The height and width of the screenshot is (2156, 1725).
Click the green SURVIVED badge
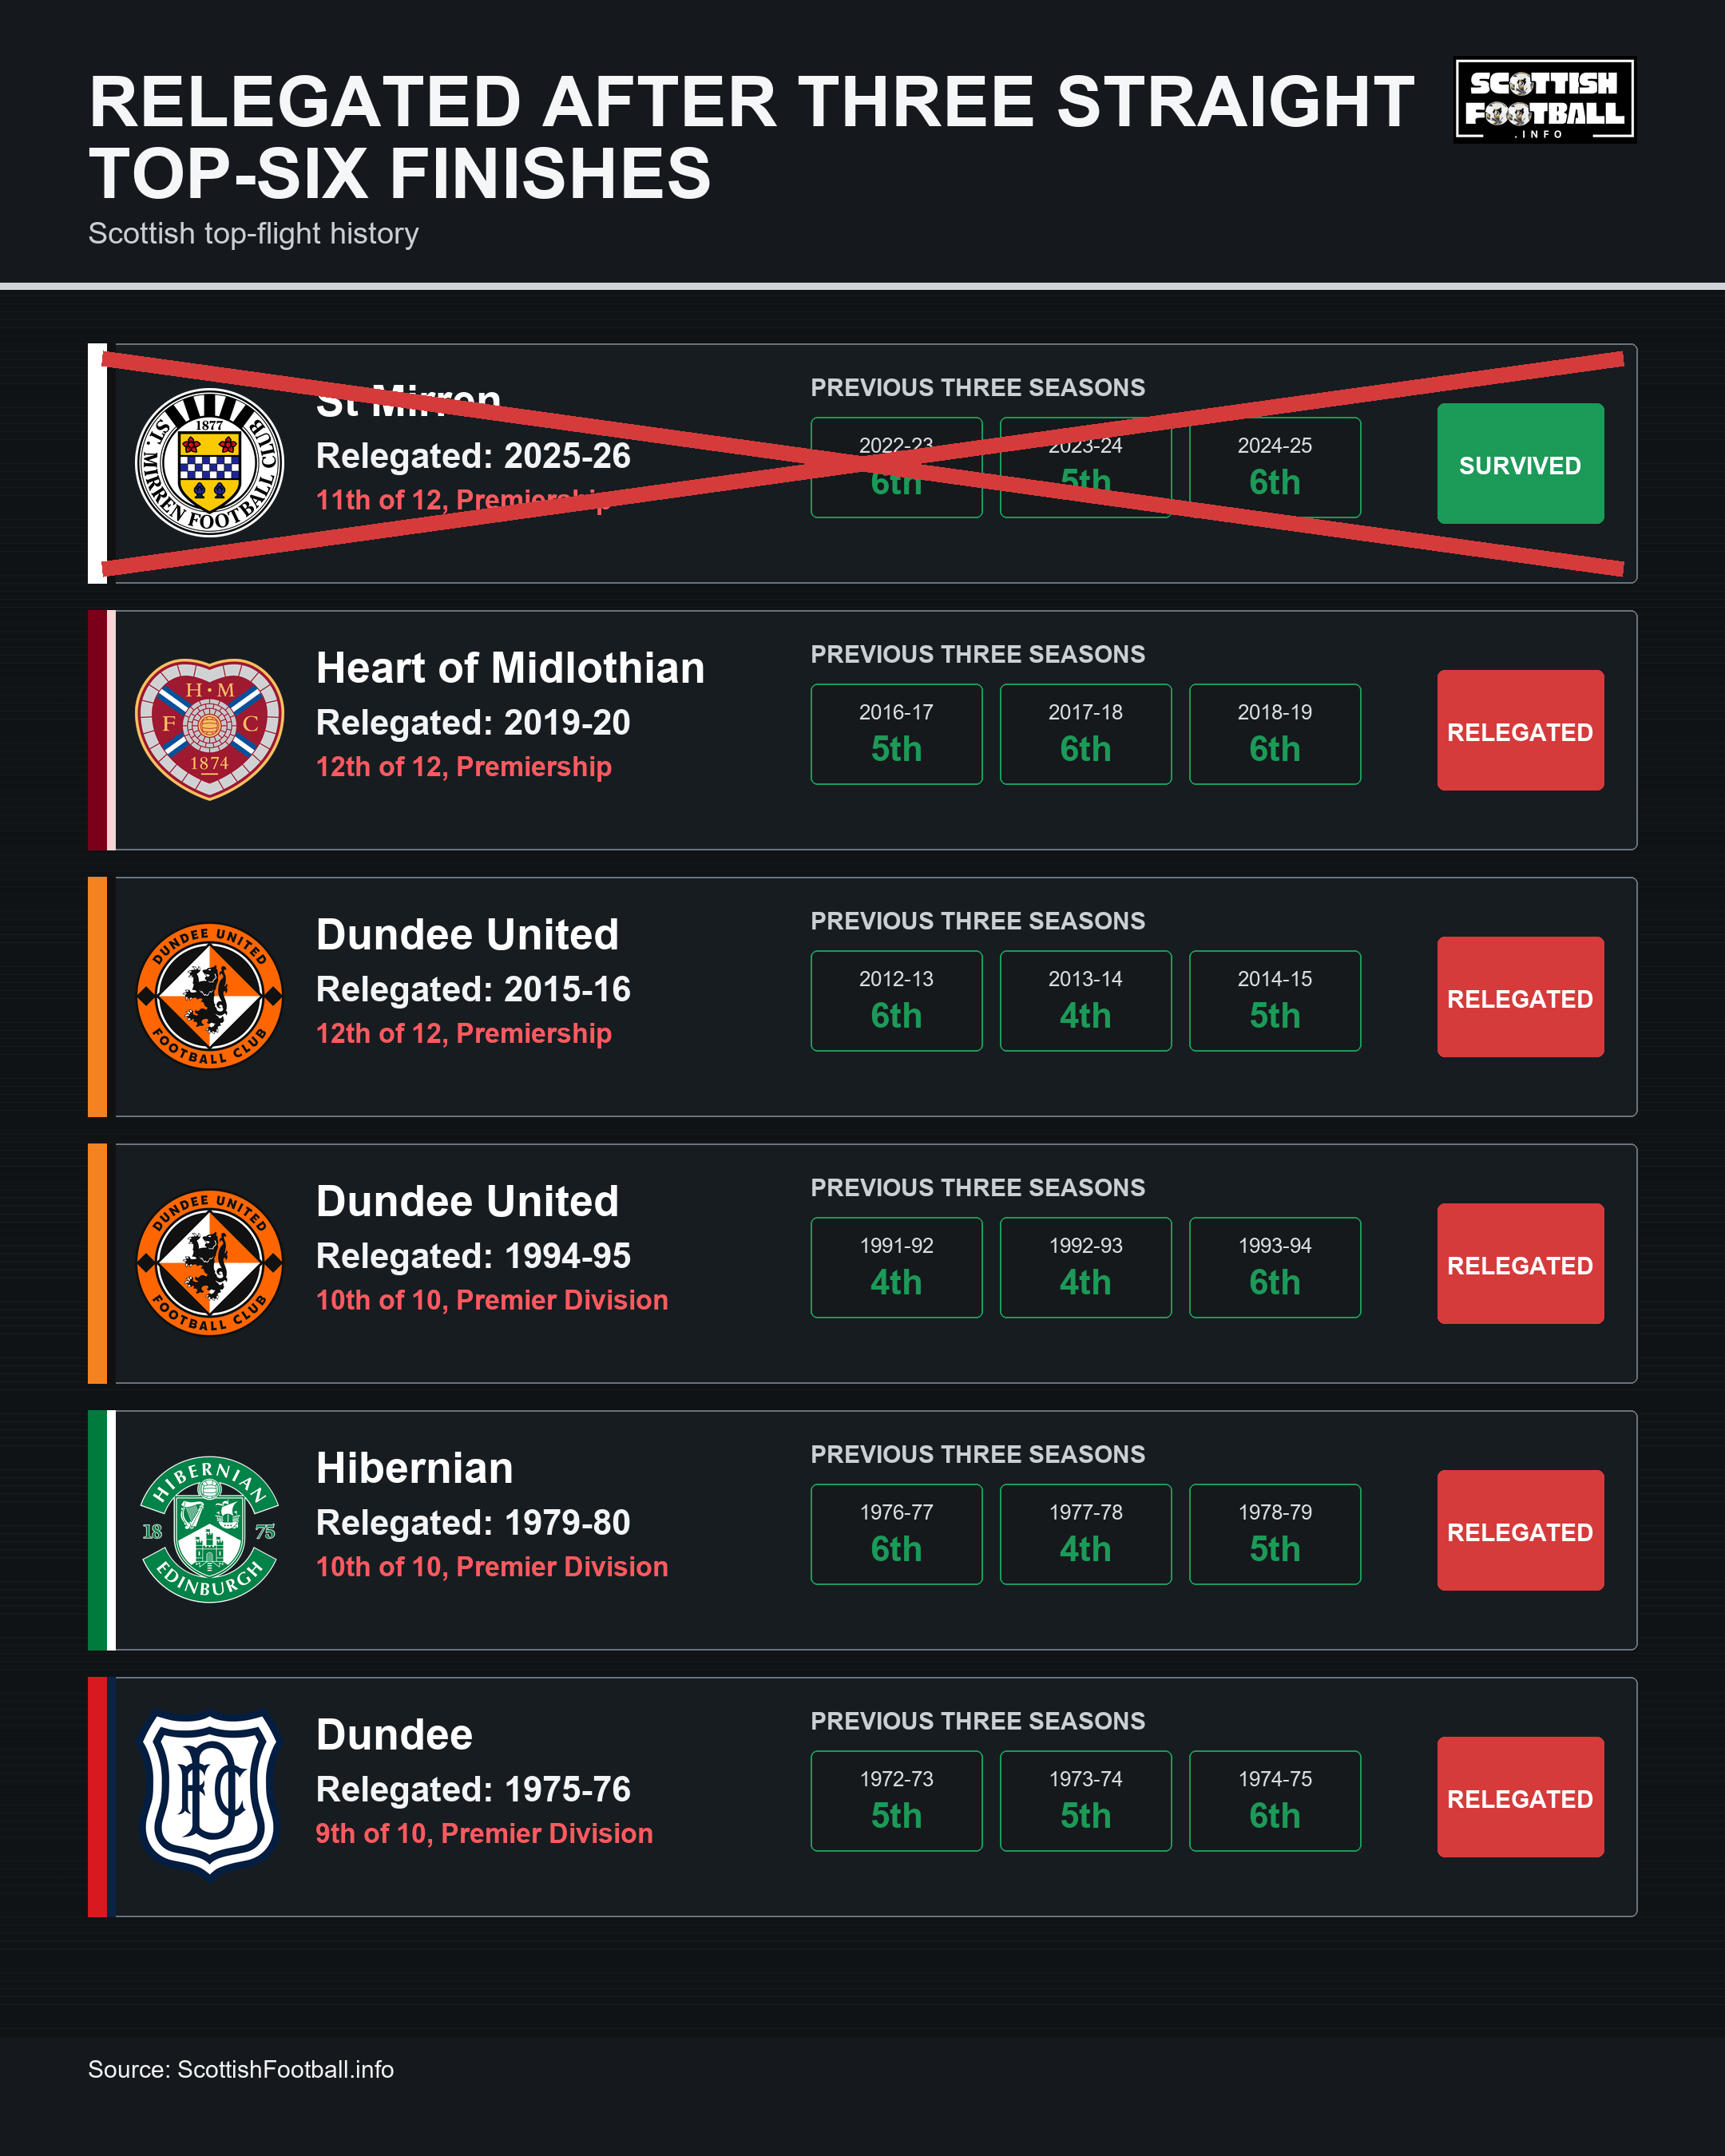tap(1520, 464)
